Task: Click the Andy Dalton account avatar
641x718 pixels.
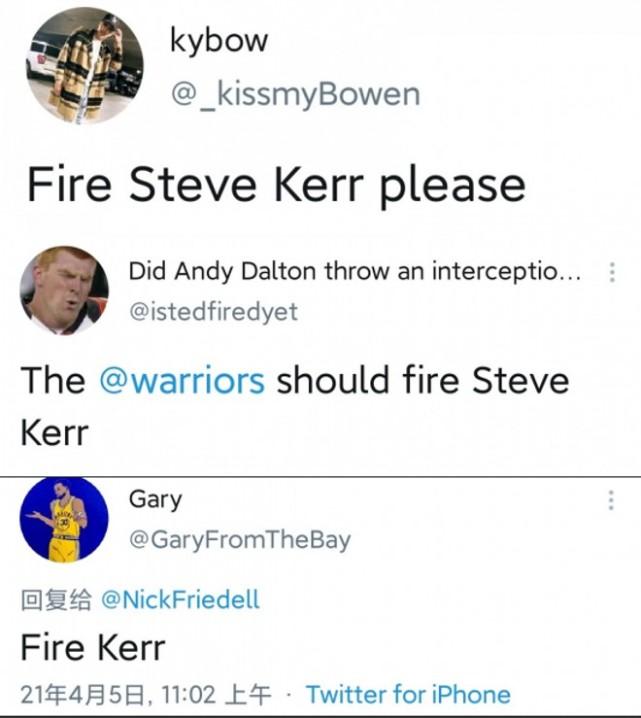Action: point(64,290)
